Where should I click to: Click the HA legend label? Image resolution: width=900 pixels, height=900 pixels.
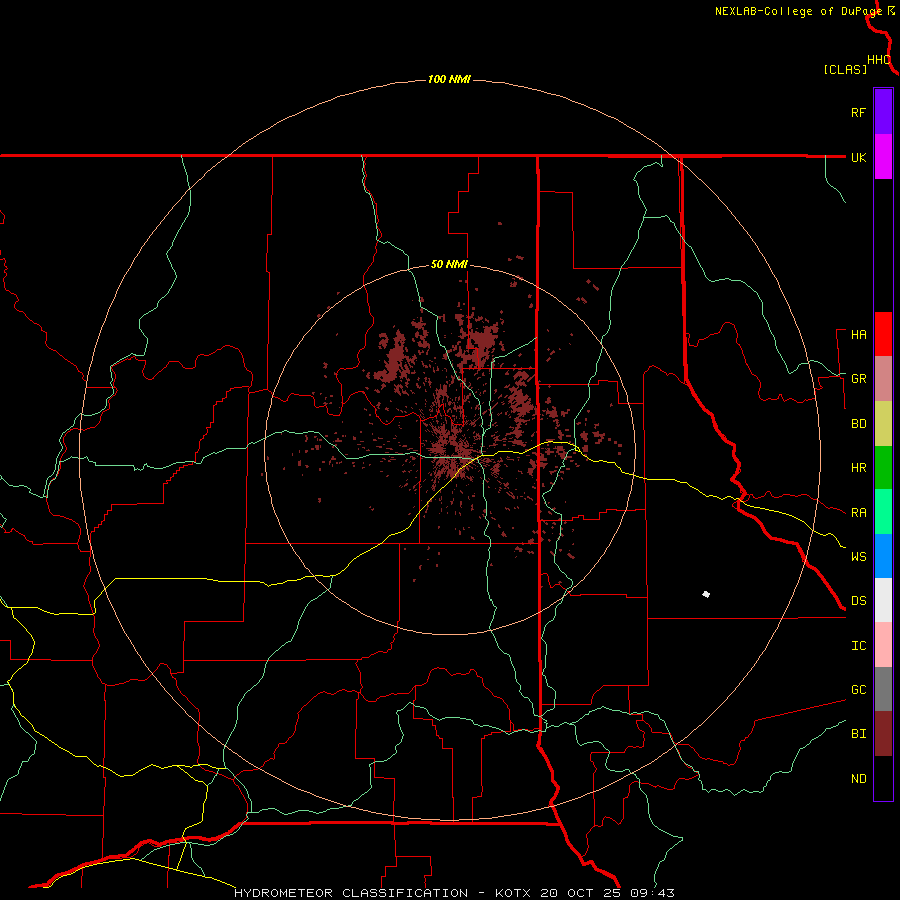[x=859, y=334]
